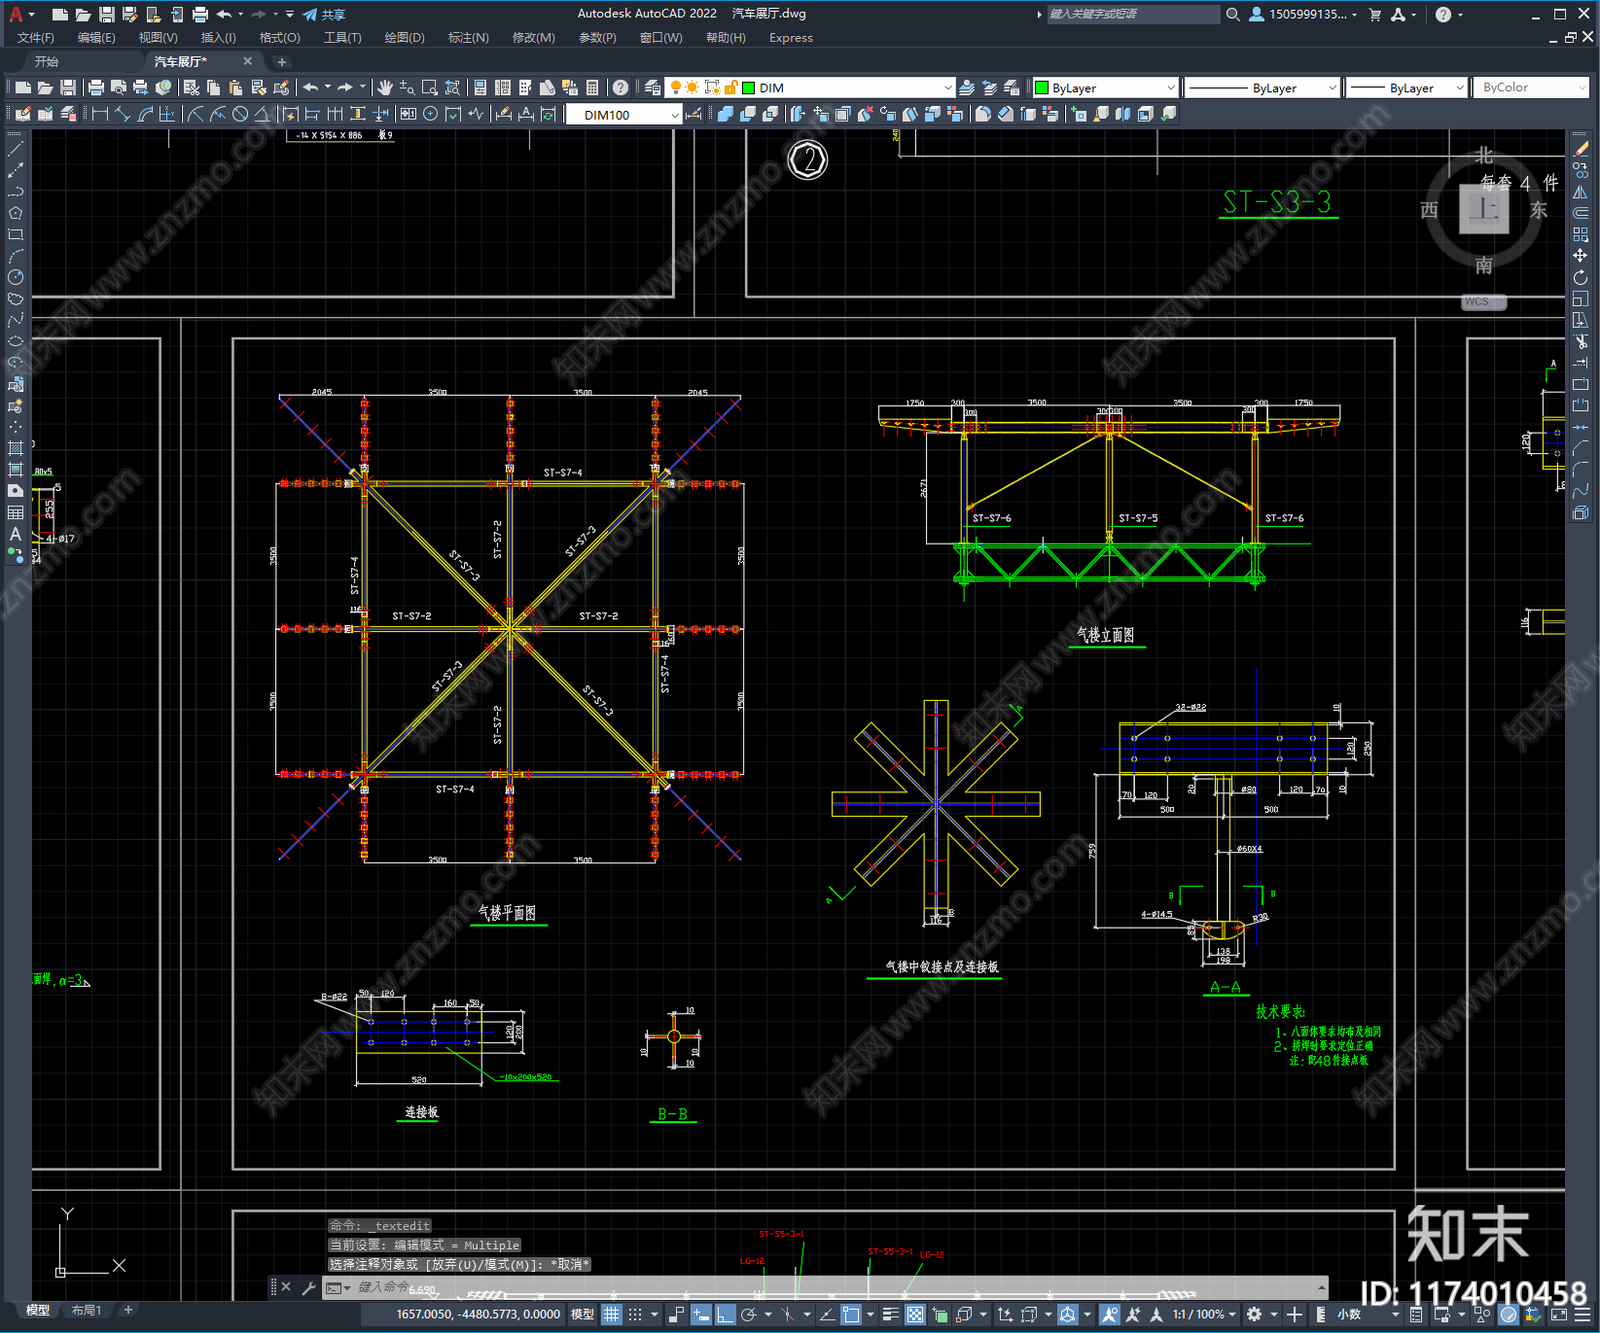Image resolution: width=1600 pixels, height=1333 pixels.
Task: Click the Diameter dimension tool
Action: pyautogui.click(x=240, y=114)
